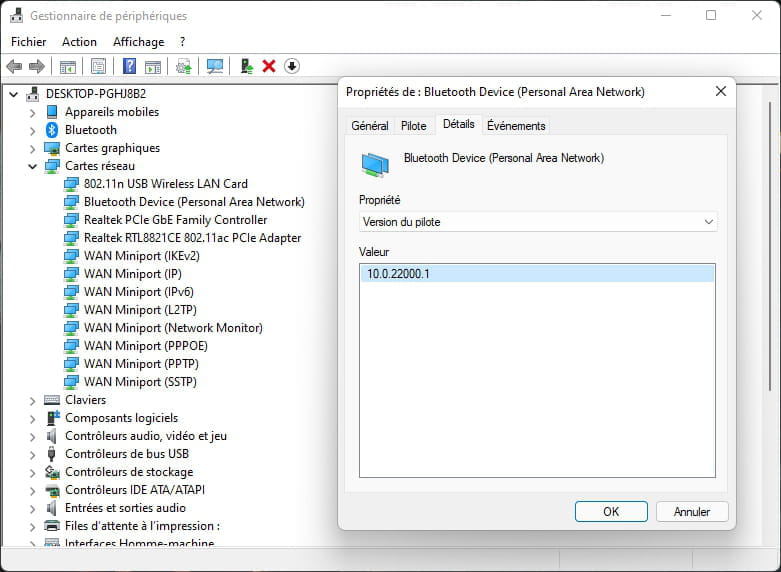Click the network device icon in properties dialog
The image size is (781, 572).
[375, 165]
